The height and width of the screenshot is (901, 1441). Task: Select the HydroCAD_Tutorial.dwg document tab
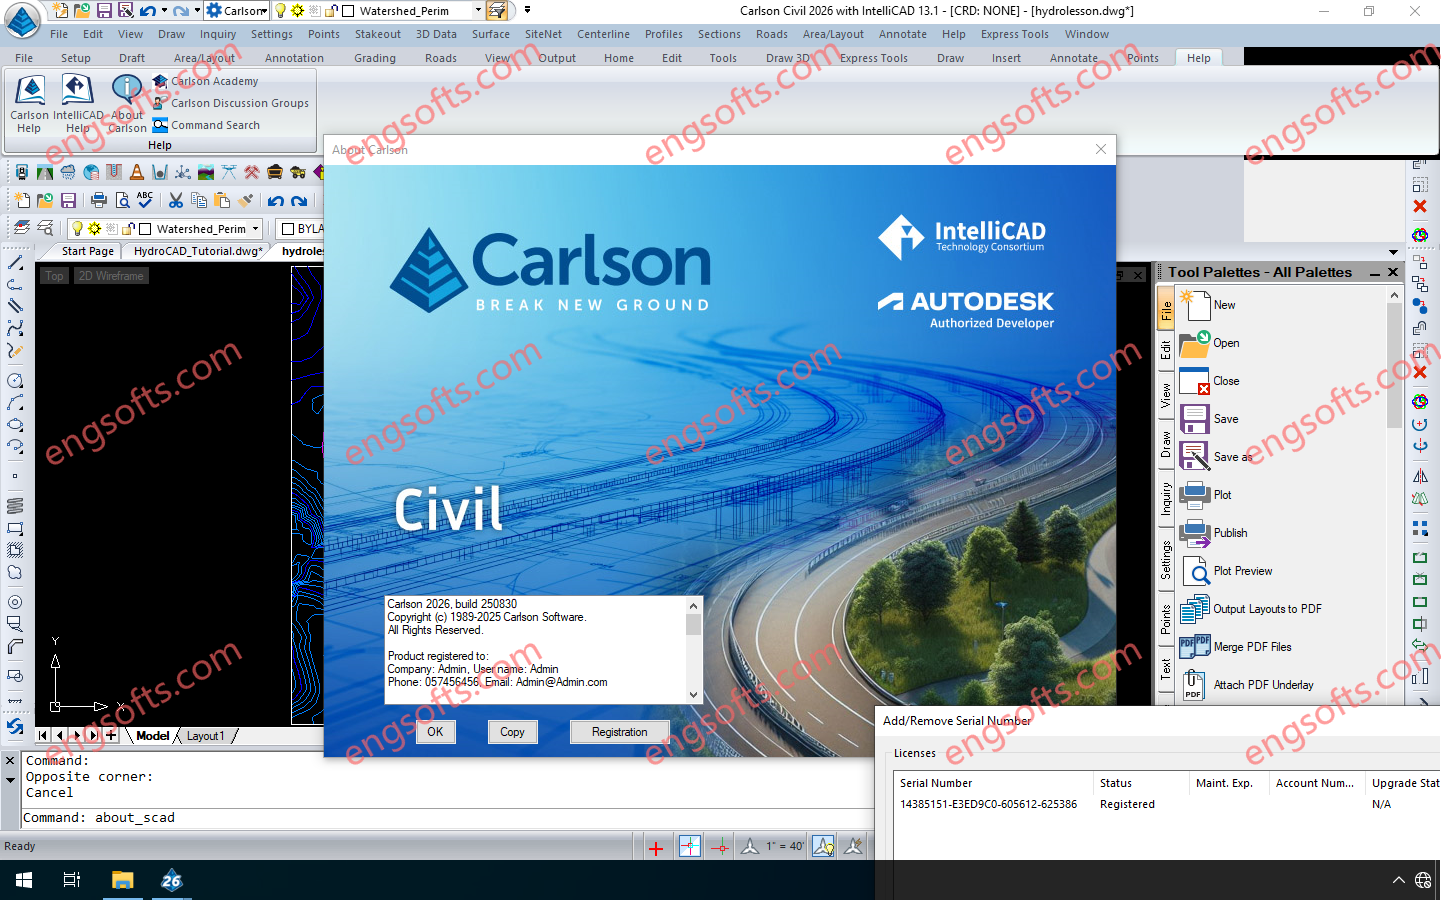tap(198, 251)
